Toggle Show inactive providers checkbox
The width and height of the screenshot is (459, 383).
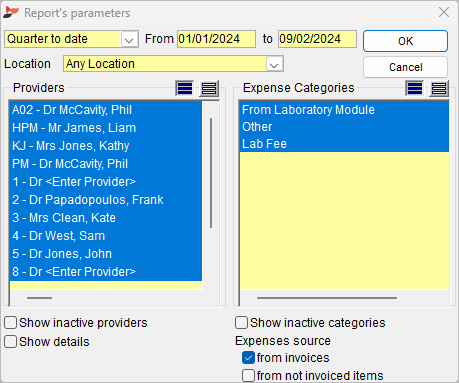[x=10, y=323]
